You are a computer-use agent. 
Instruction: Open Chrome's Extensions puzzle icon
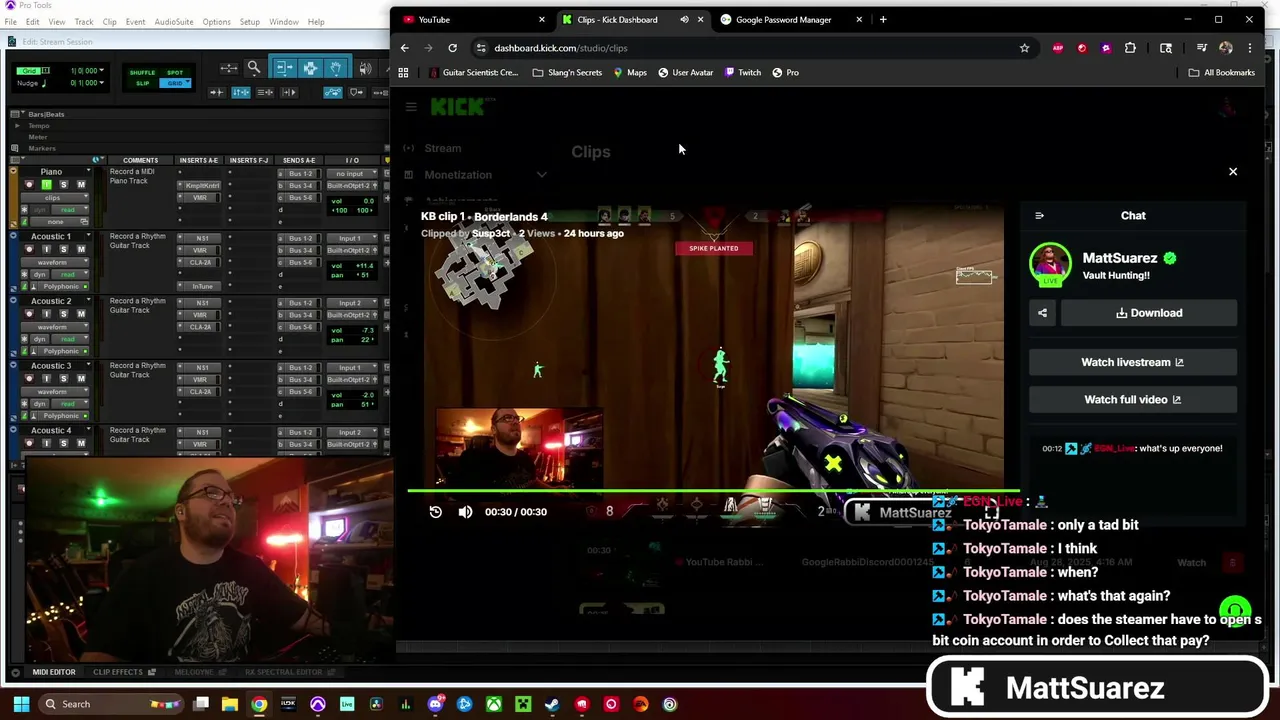(1130, 48)
